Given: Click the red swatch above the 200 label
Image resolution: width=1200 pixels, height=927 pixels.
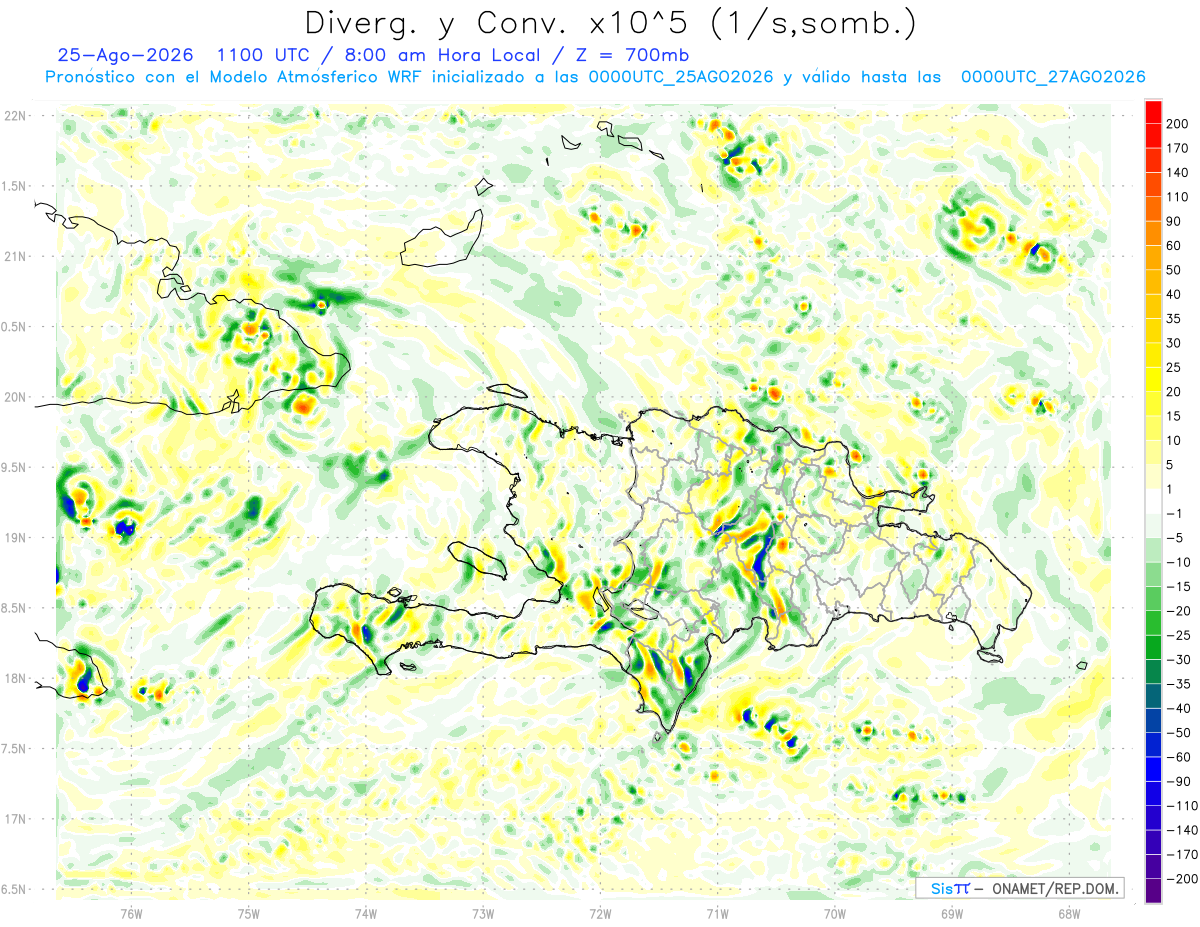Looking at the screenshot, I should point(1153,110).
